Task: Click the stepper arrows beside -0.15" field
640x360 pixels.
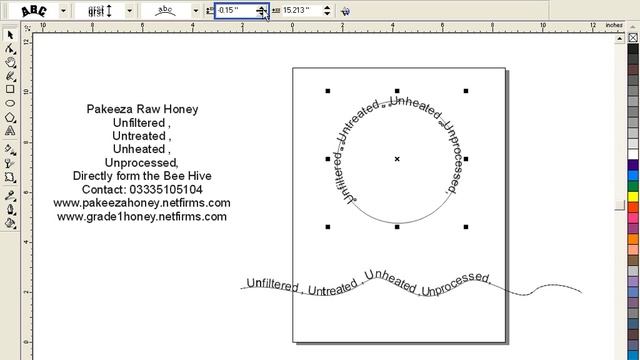Action: pyautogui.click(x=262, y=11)
